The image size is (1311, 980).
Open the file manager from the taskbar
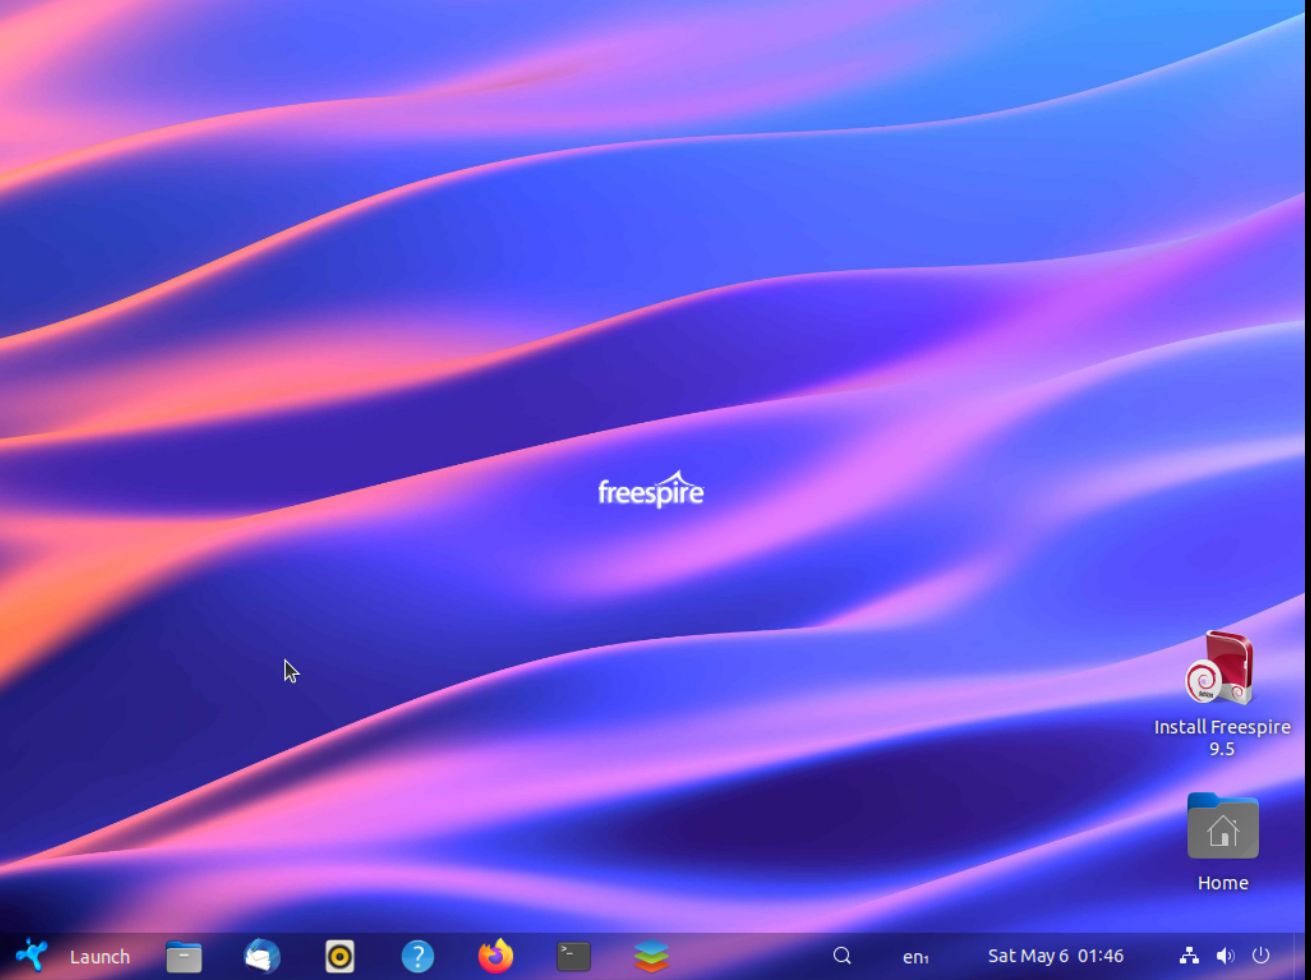pyautogui.click(x=183, y=957)
